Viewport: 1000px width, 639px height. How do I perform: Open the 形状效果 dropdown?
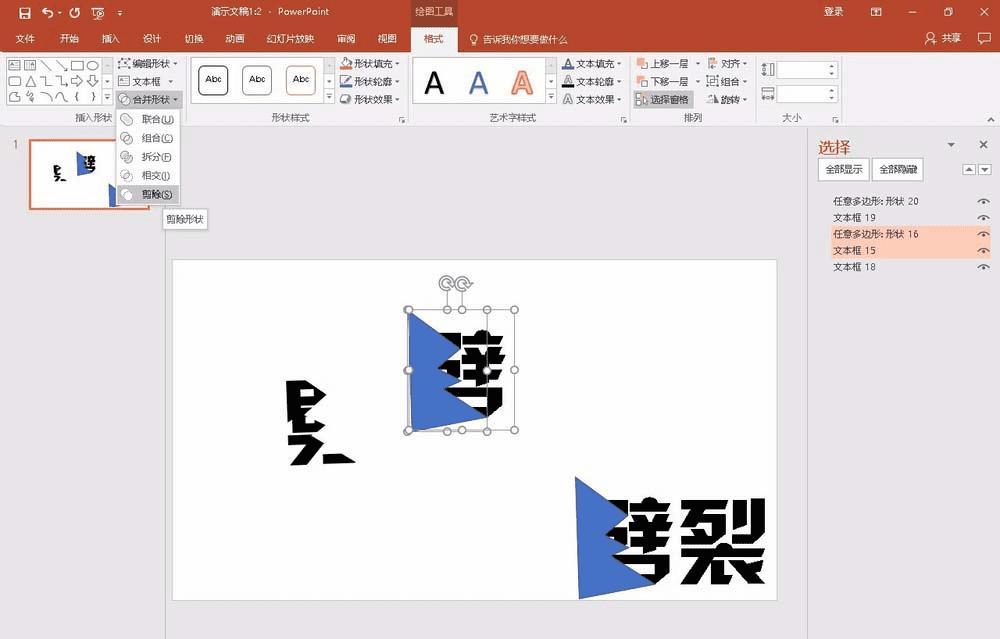coord(370,99)
